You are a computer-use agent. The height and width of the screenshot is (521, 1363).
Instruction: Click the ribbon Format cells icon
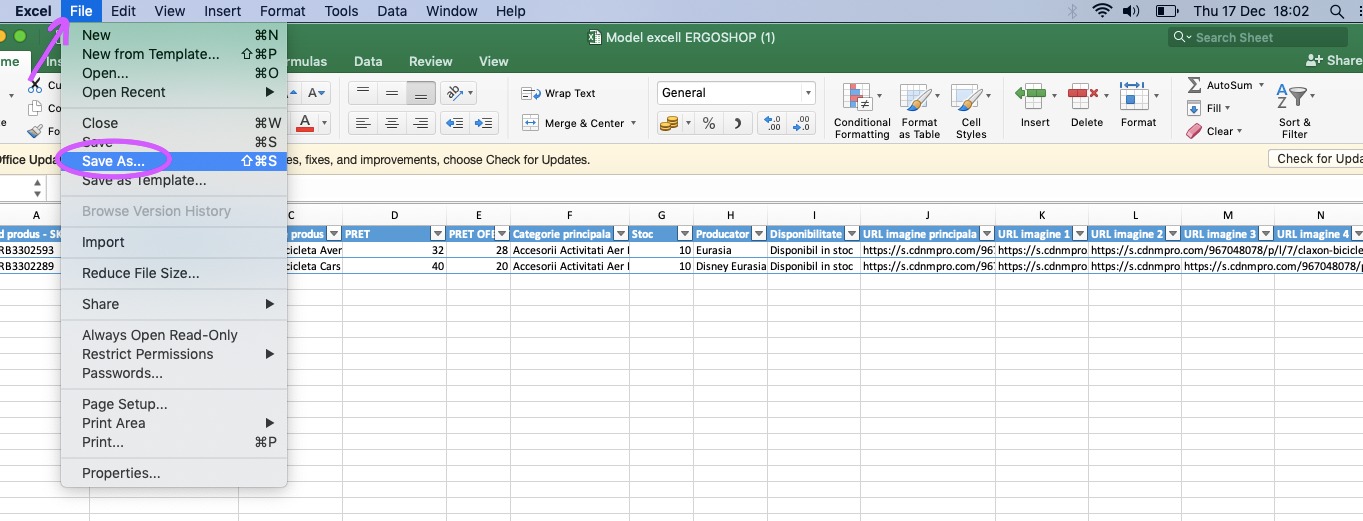point(1133,96)
